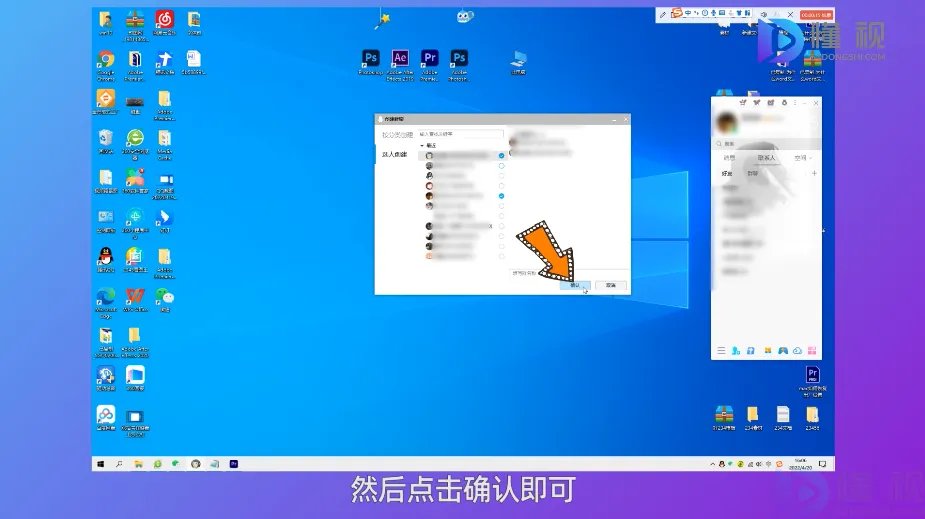925x519 pixels.
Task: Click the Windows Start button
Action: (x=100, y=464)
